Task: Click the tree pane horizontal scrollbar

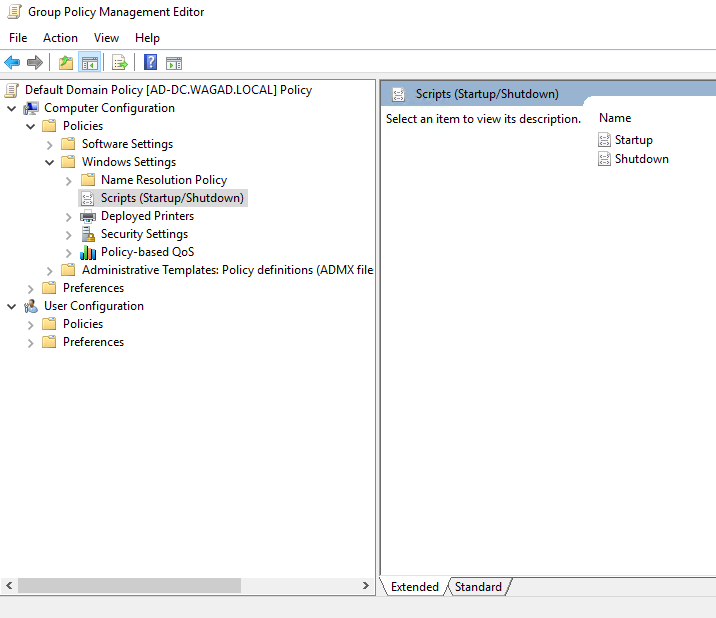Action: [128, 586]
